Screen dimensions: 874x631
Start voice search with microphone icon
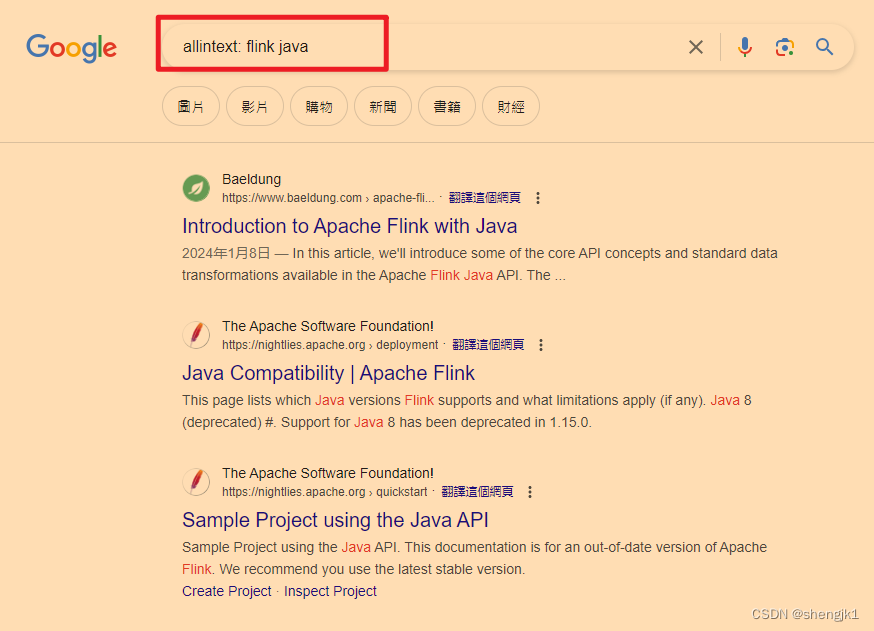coord(745,47)
